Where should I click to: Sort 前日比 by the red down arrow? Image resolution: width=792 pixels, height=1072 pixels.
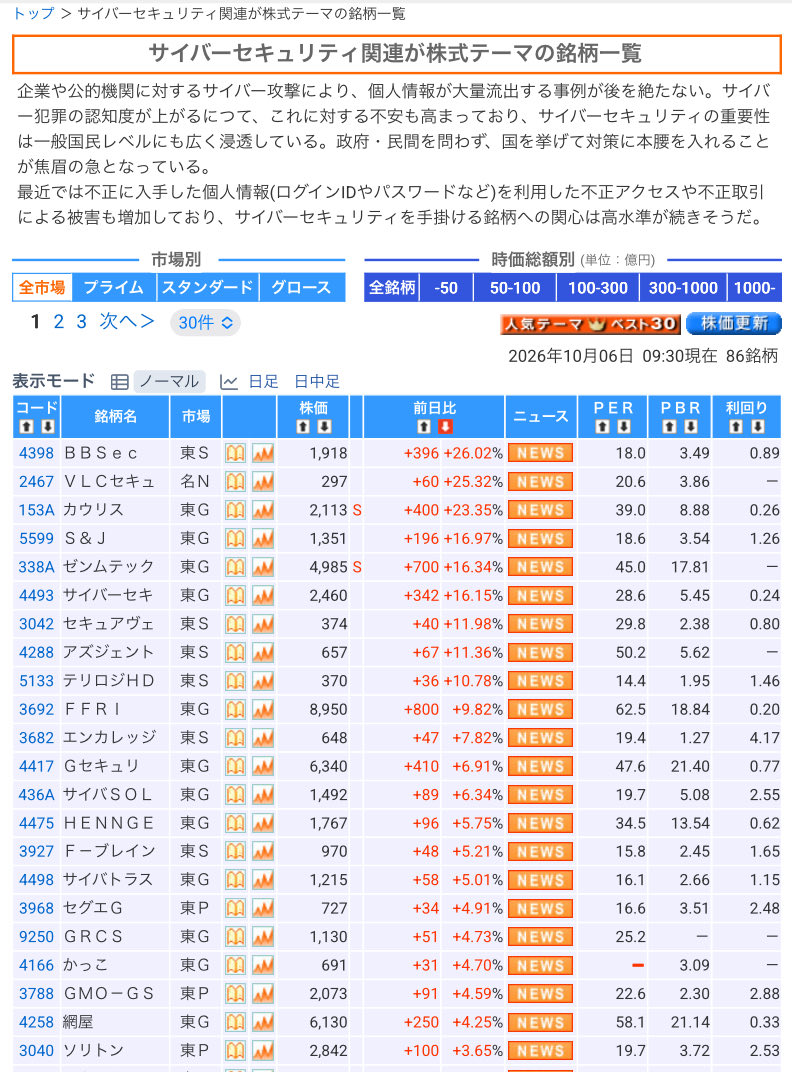point(445,427)
